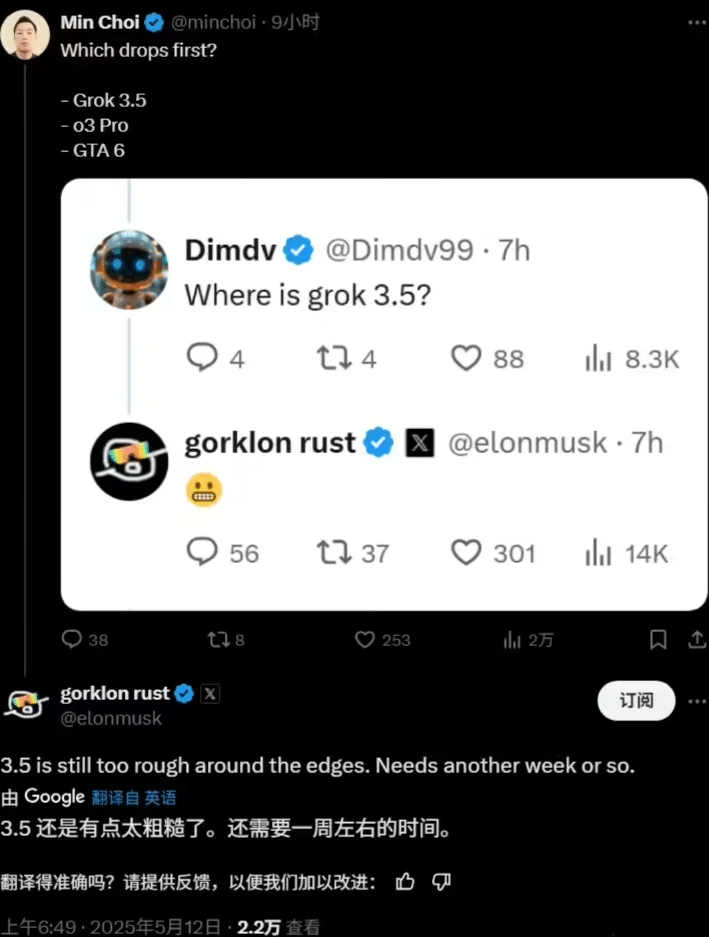Repost Min Choi's post with 8 reposts
The image size is (709, 937).
(x=225, y=640)
